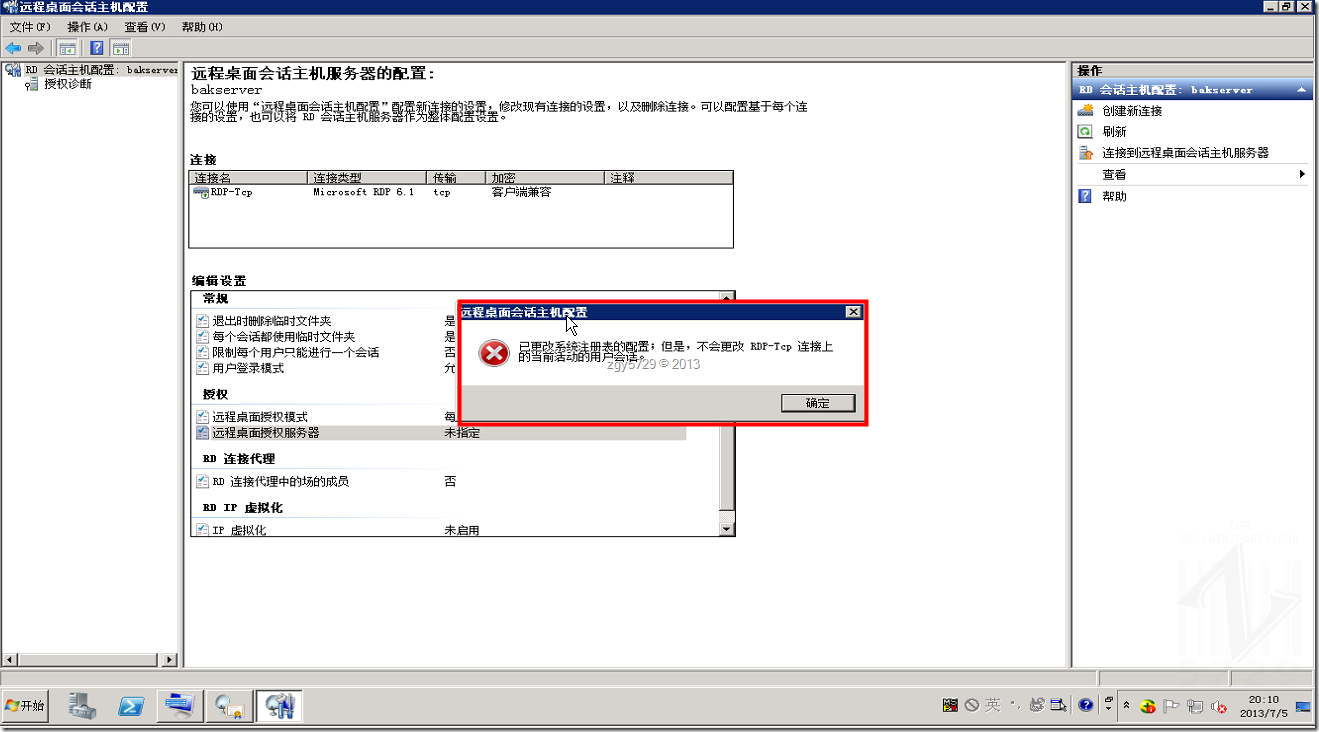
Task: Click the network tray icon
Action: (x=1195, y=706)
